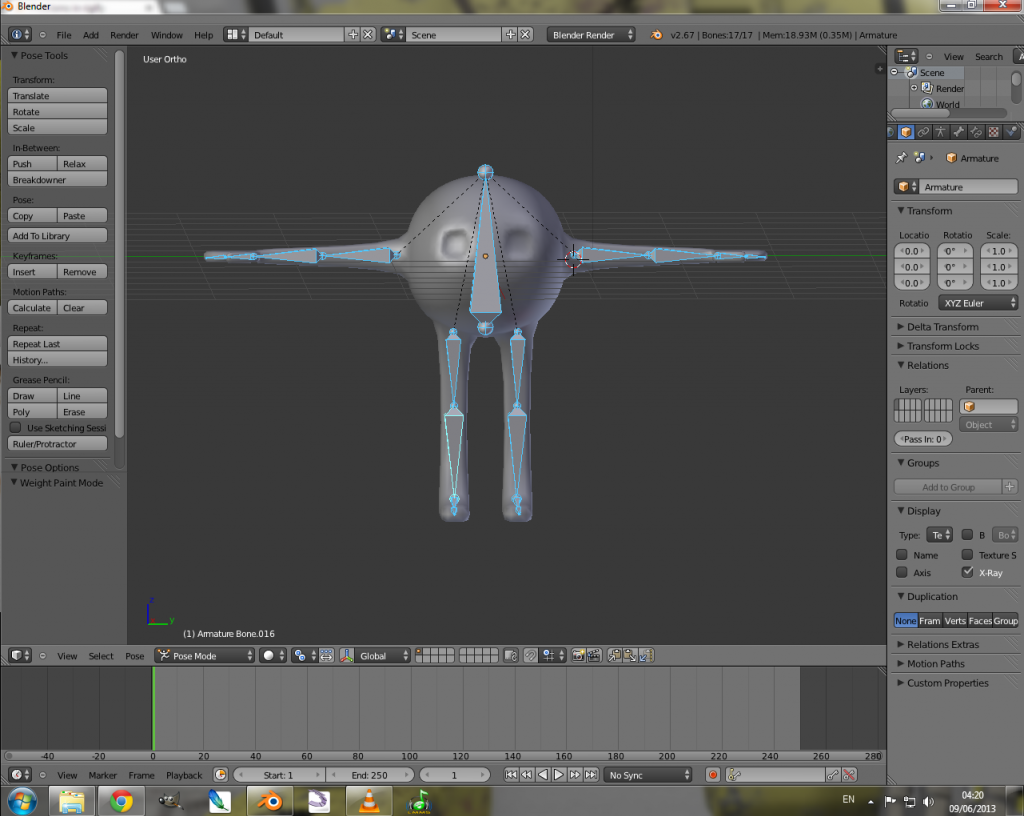Click jump to end frame button
Image resolution: width=1024 pixels, height=816 pixels.
point(591,775)
